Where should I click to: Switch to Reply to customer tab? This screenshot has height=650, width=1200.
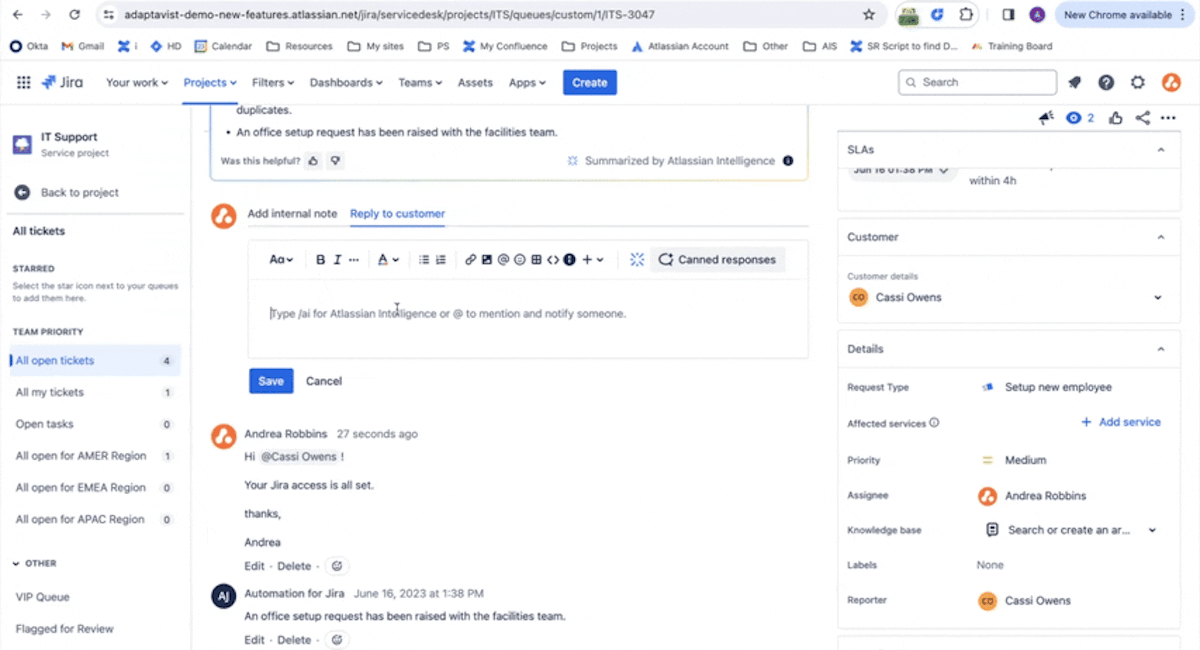tap(397, 214)
